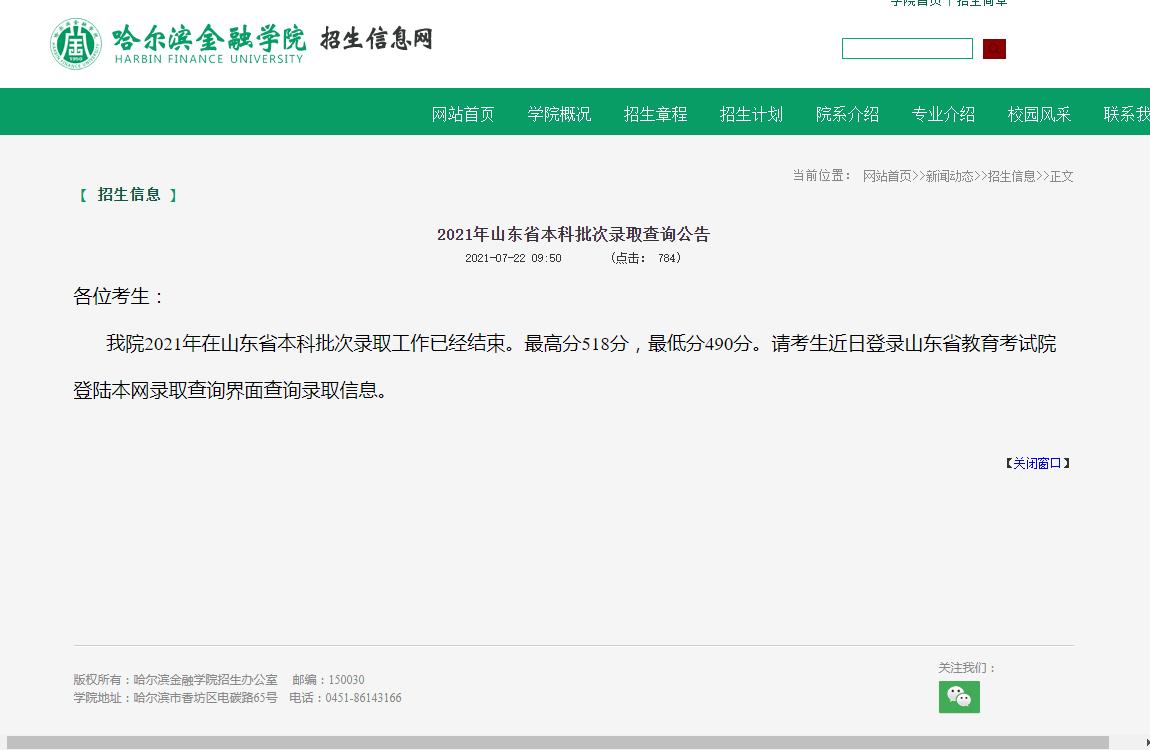Click 网站首页 in the breadcrumb path
The height and width of the screenshot is (750, 1150).
887,176
